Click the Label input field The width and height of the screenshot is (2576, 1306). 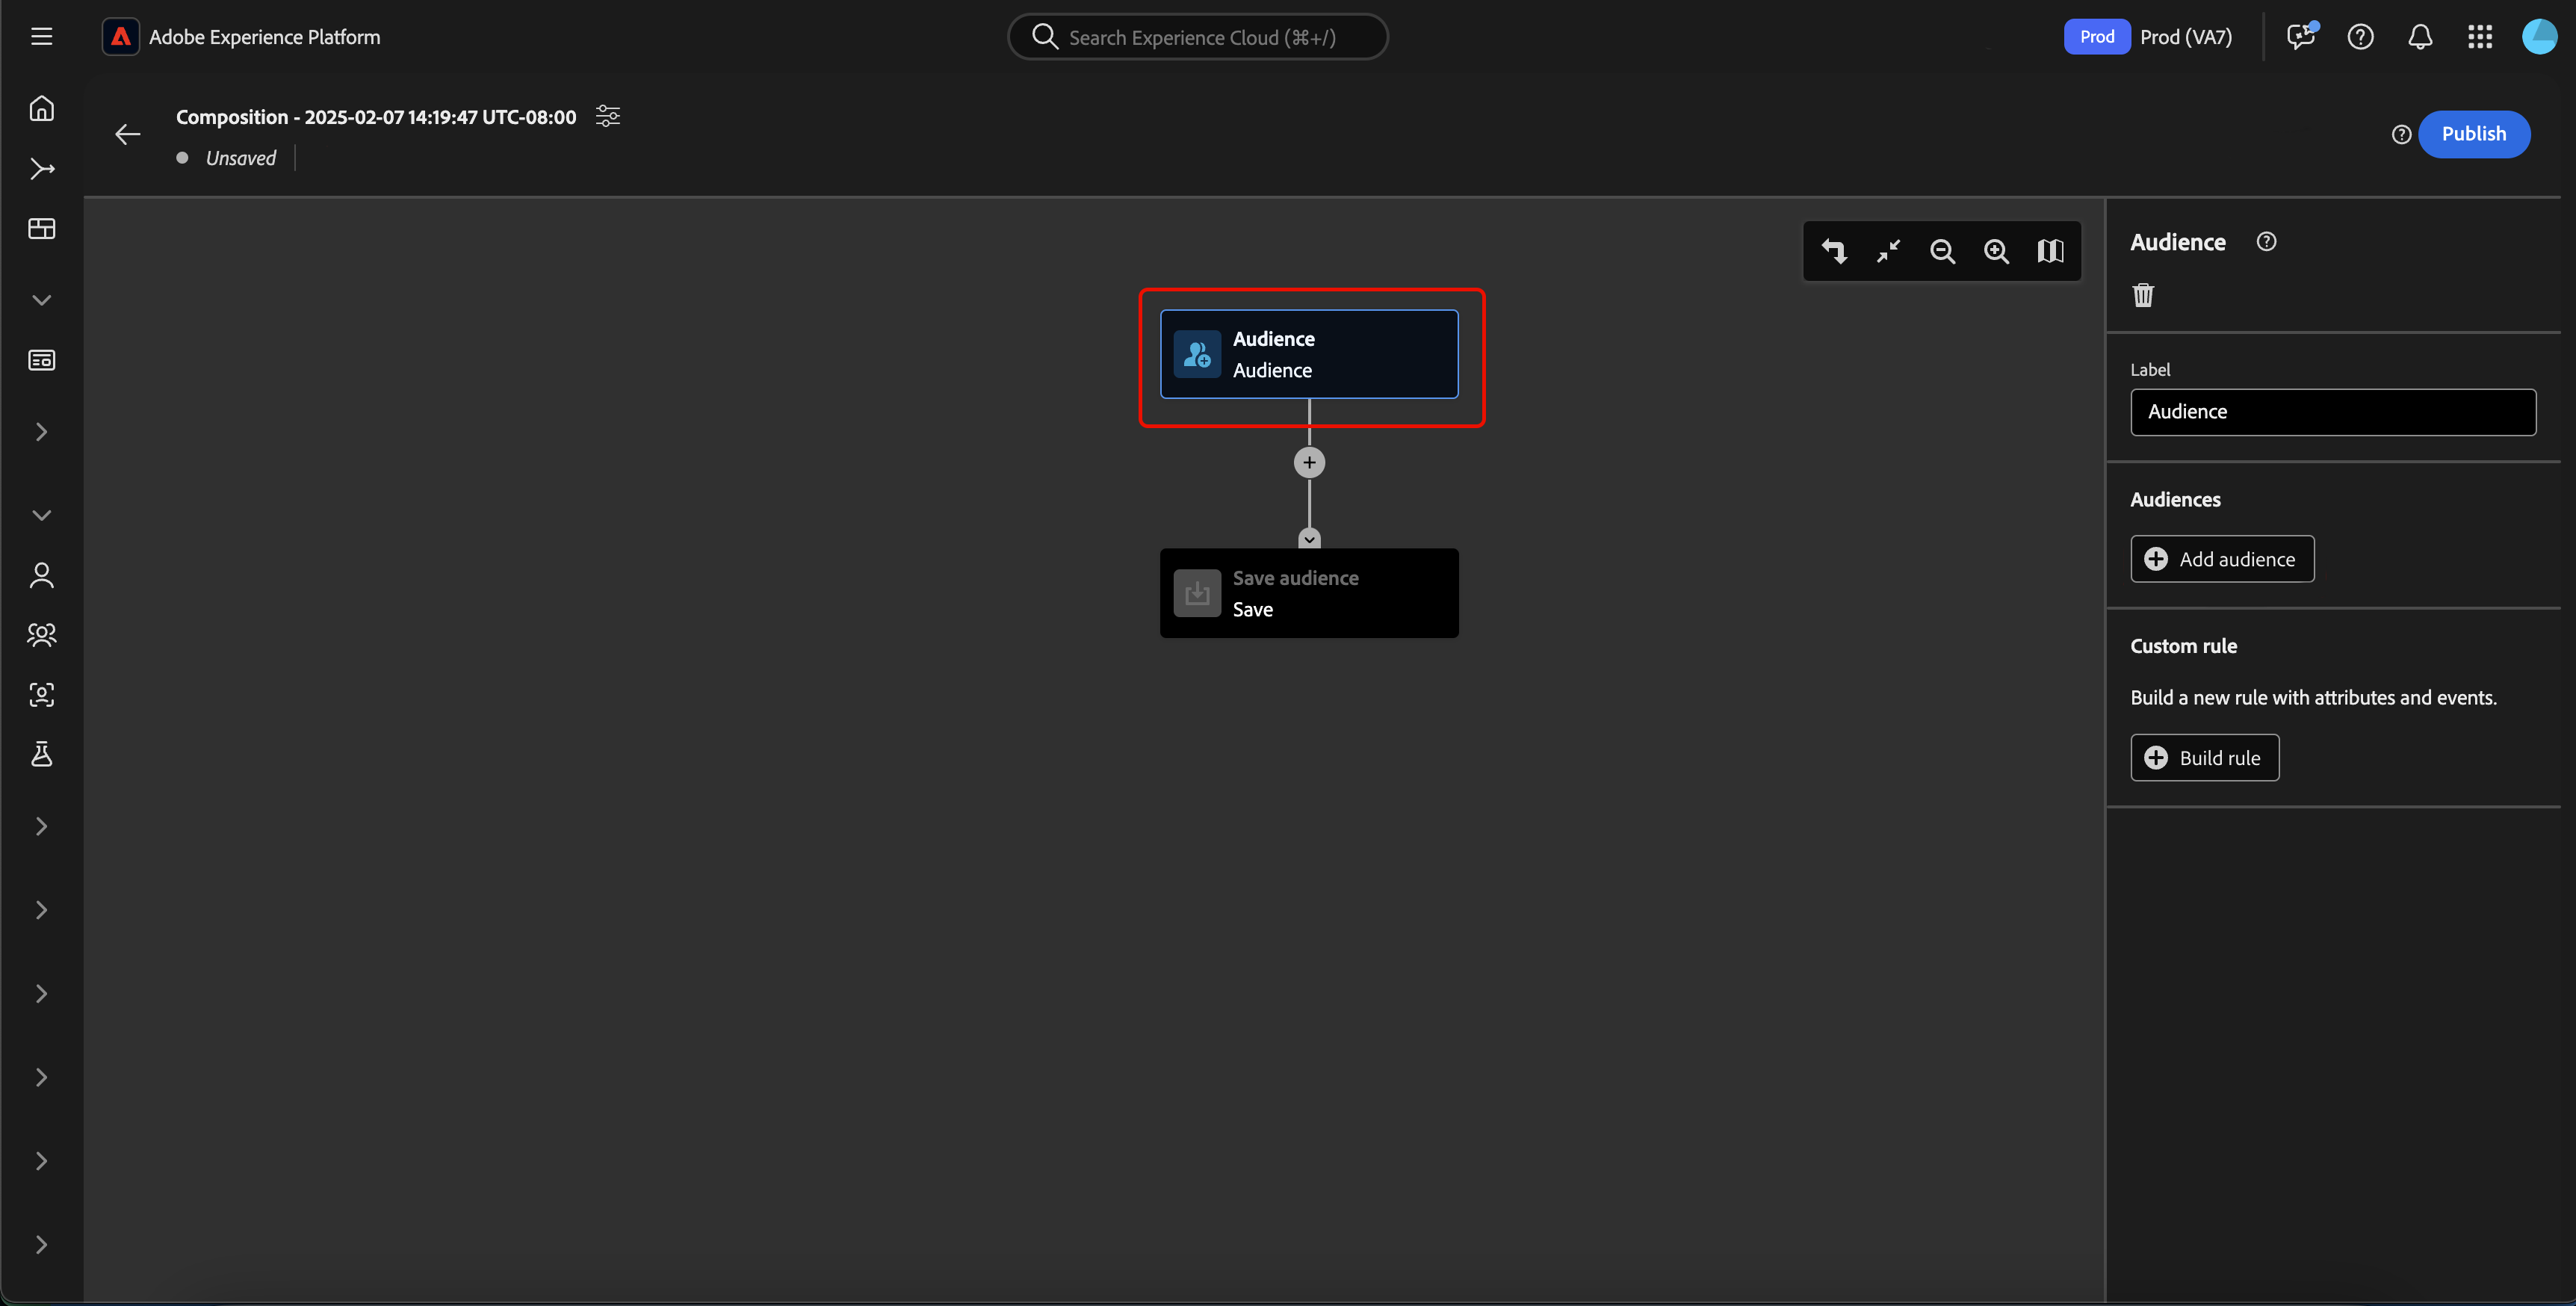pyautogui.click(x=2332, y=412)
